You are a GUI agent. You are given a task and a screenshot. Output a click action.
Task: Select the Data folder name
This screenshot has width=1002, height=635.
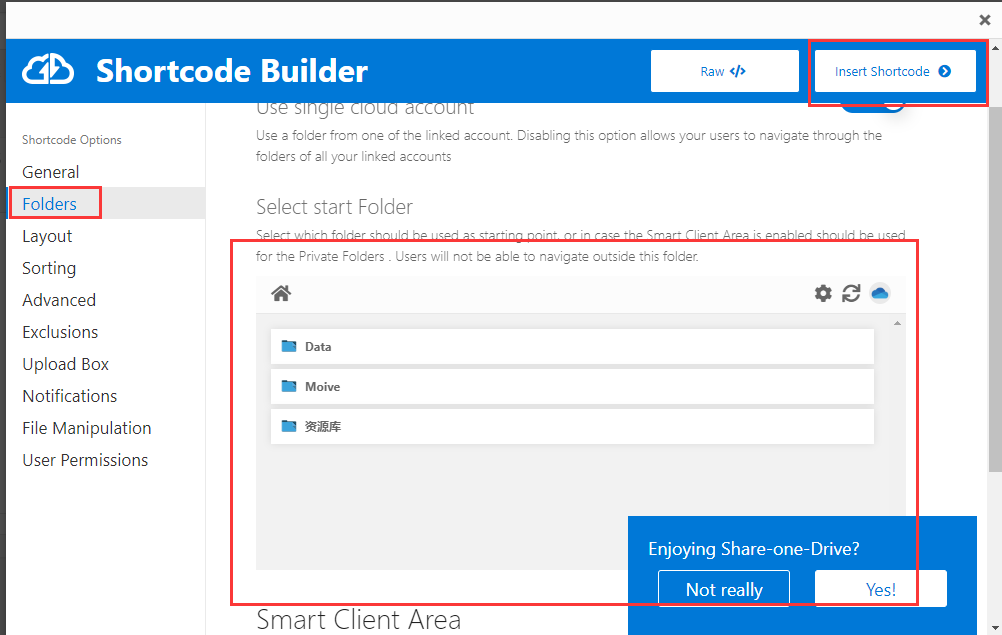318,346
